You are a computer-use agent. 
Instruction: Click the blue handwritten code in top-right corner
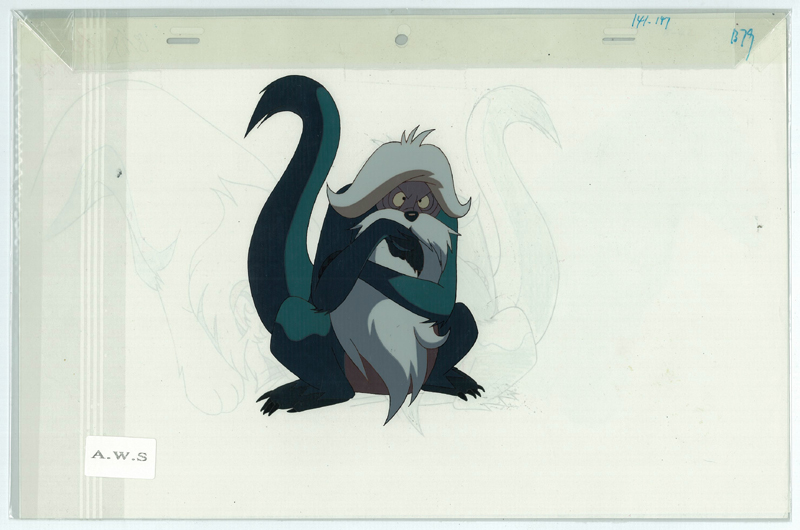(x=742, y=38)
